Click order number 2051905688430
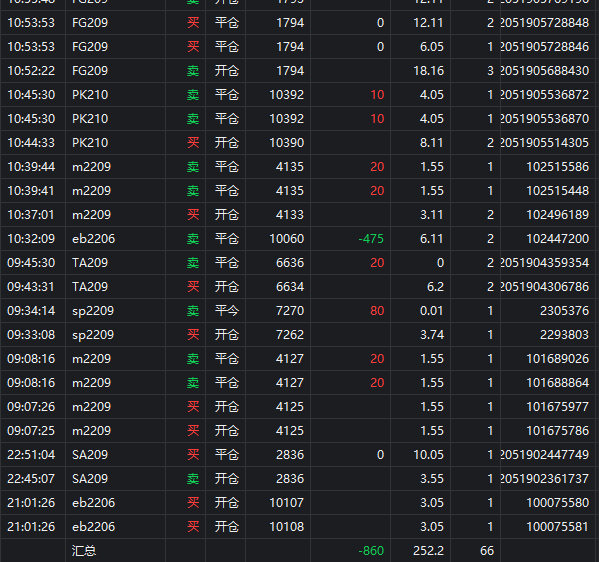The height and width of the screenshot is (562, 599). (545, 71)
